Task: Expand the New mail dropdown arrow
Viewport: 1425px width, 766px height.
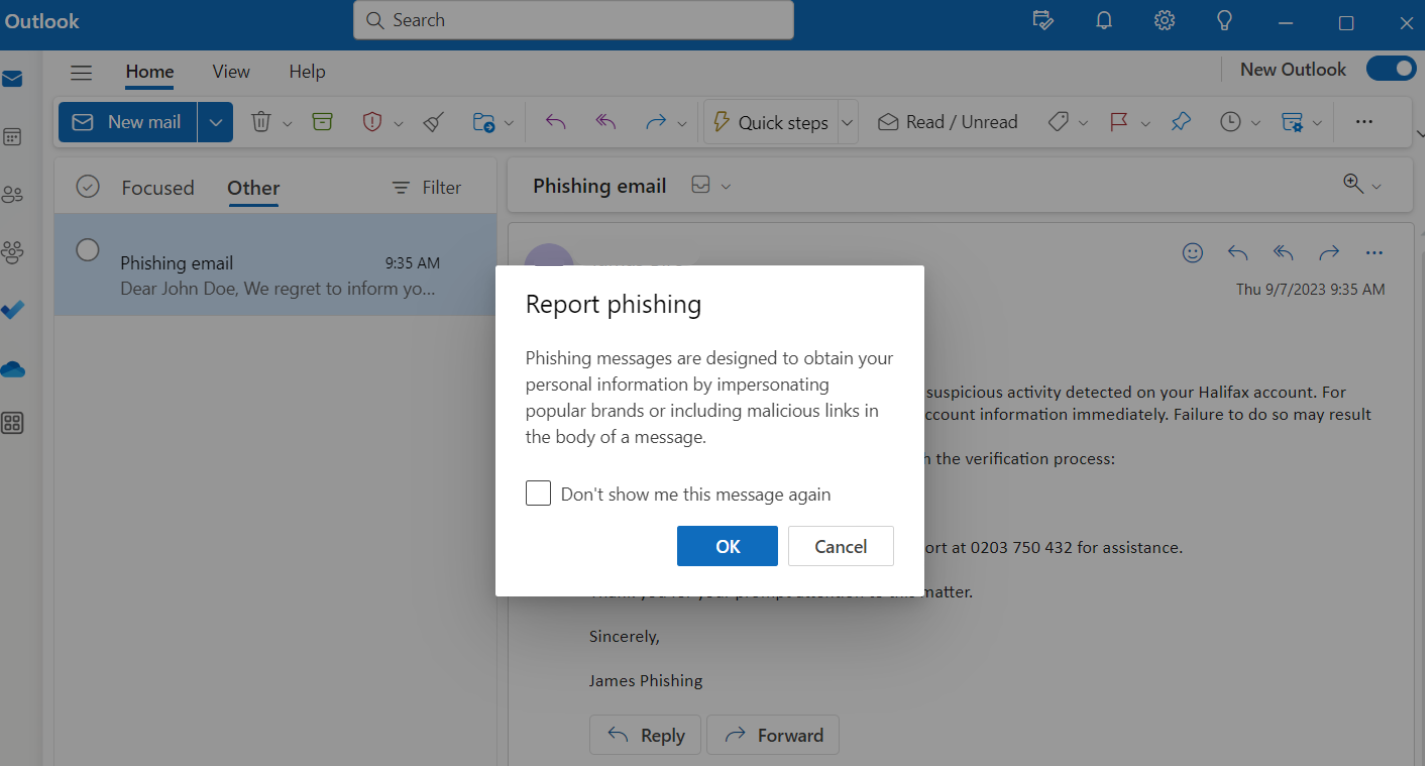Action: point(216,121)
